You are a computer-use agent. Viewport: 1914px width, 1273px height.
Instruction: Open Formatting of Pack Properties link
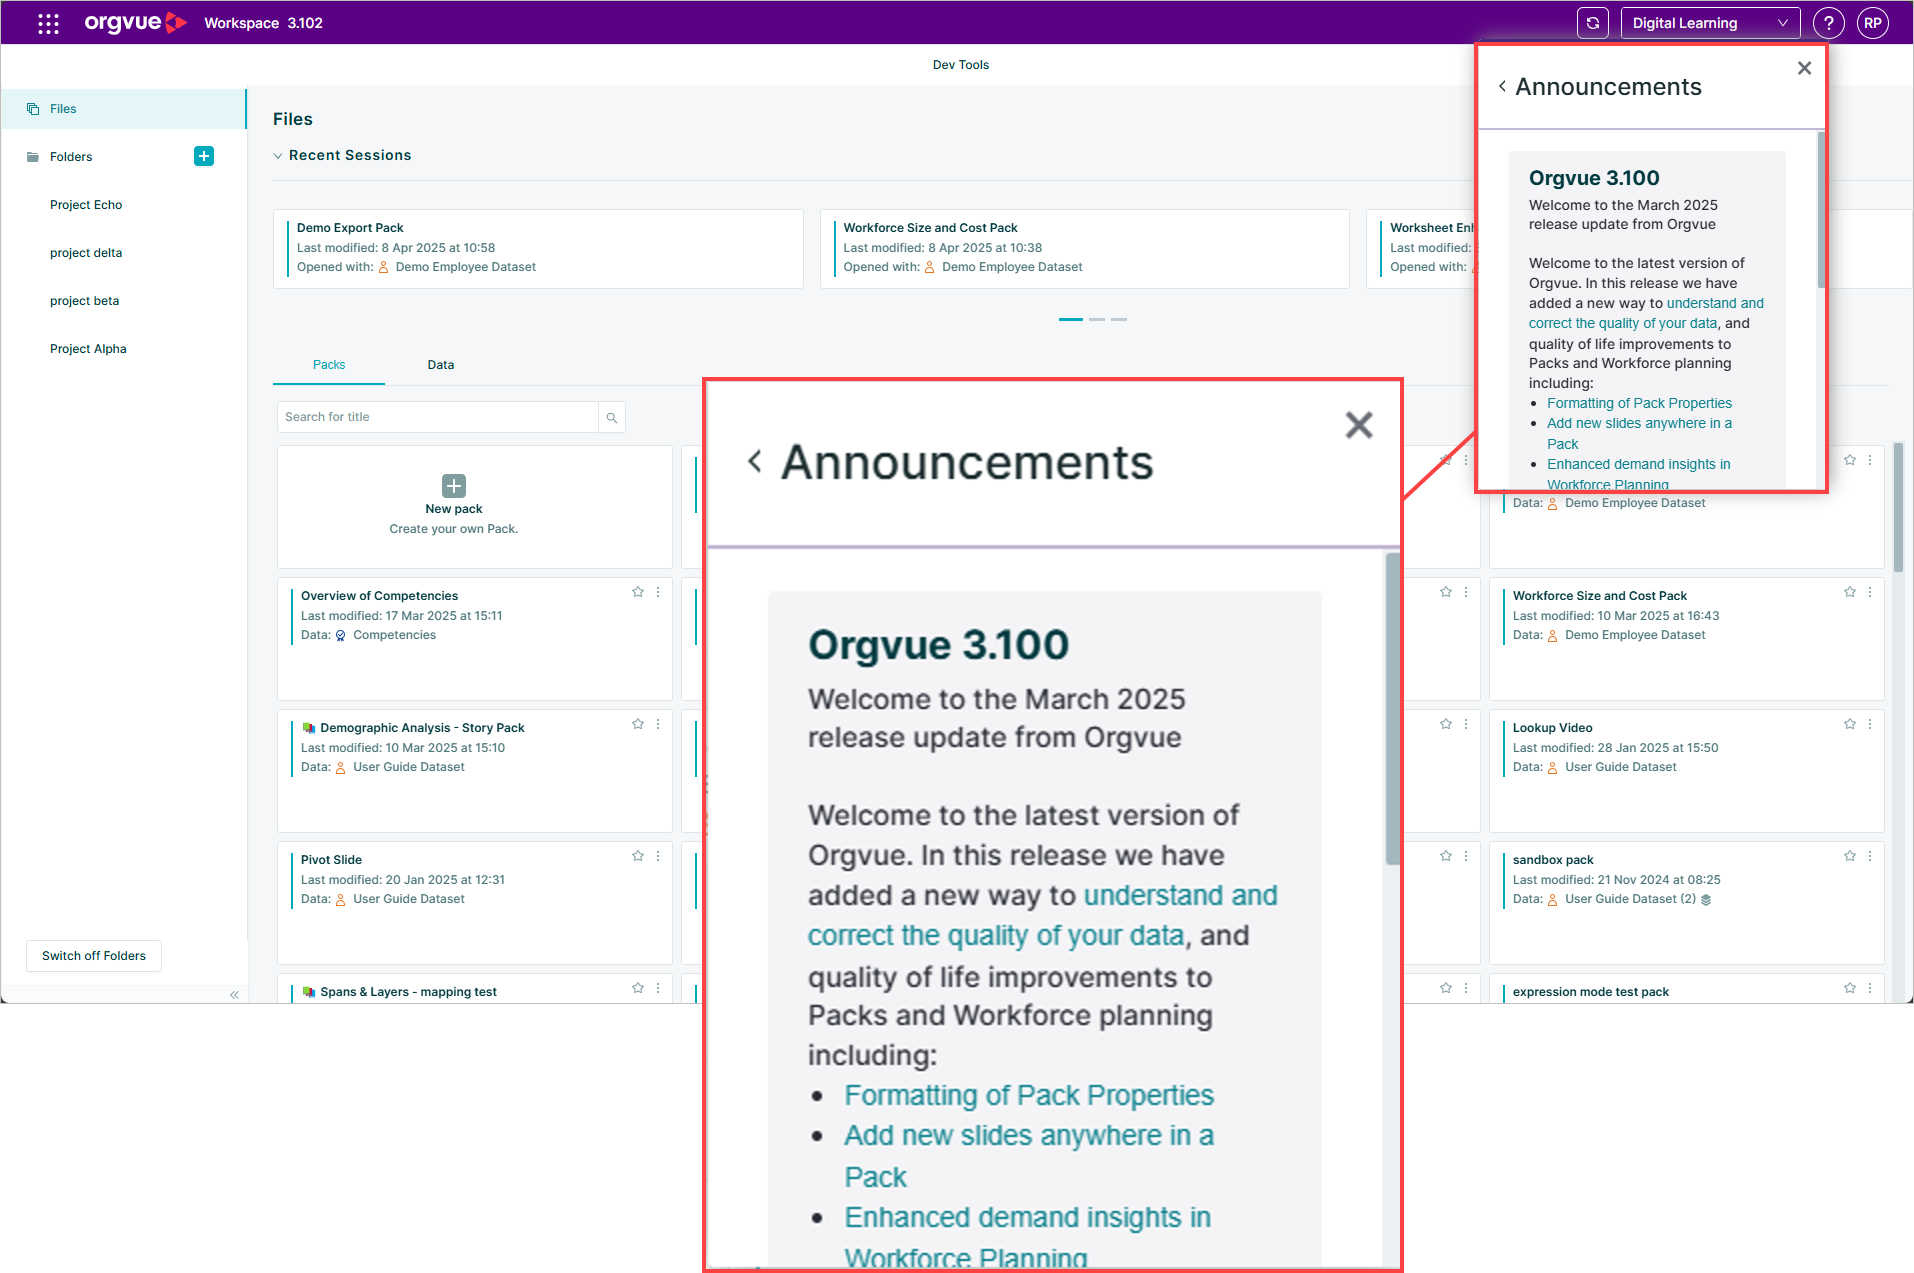point(1639,403)
